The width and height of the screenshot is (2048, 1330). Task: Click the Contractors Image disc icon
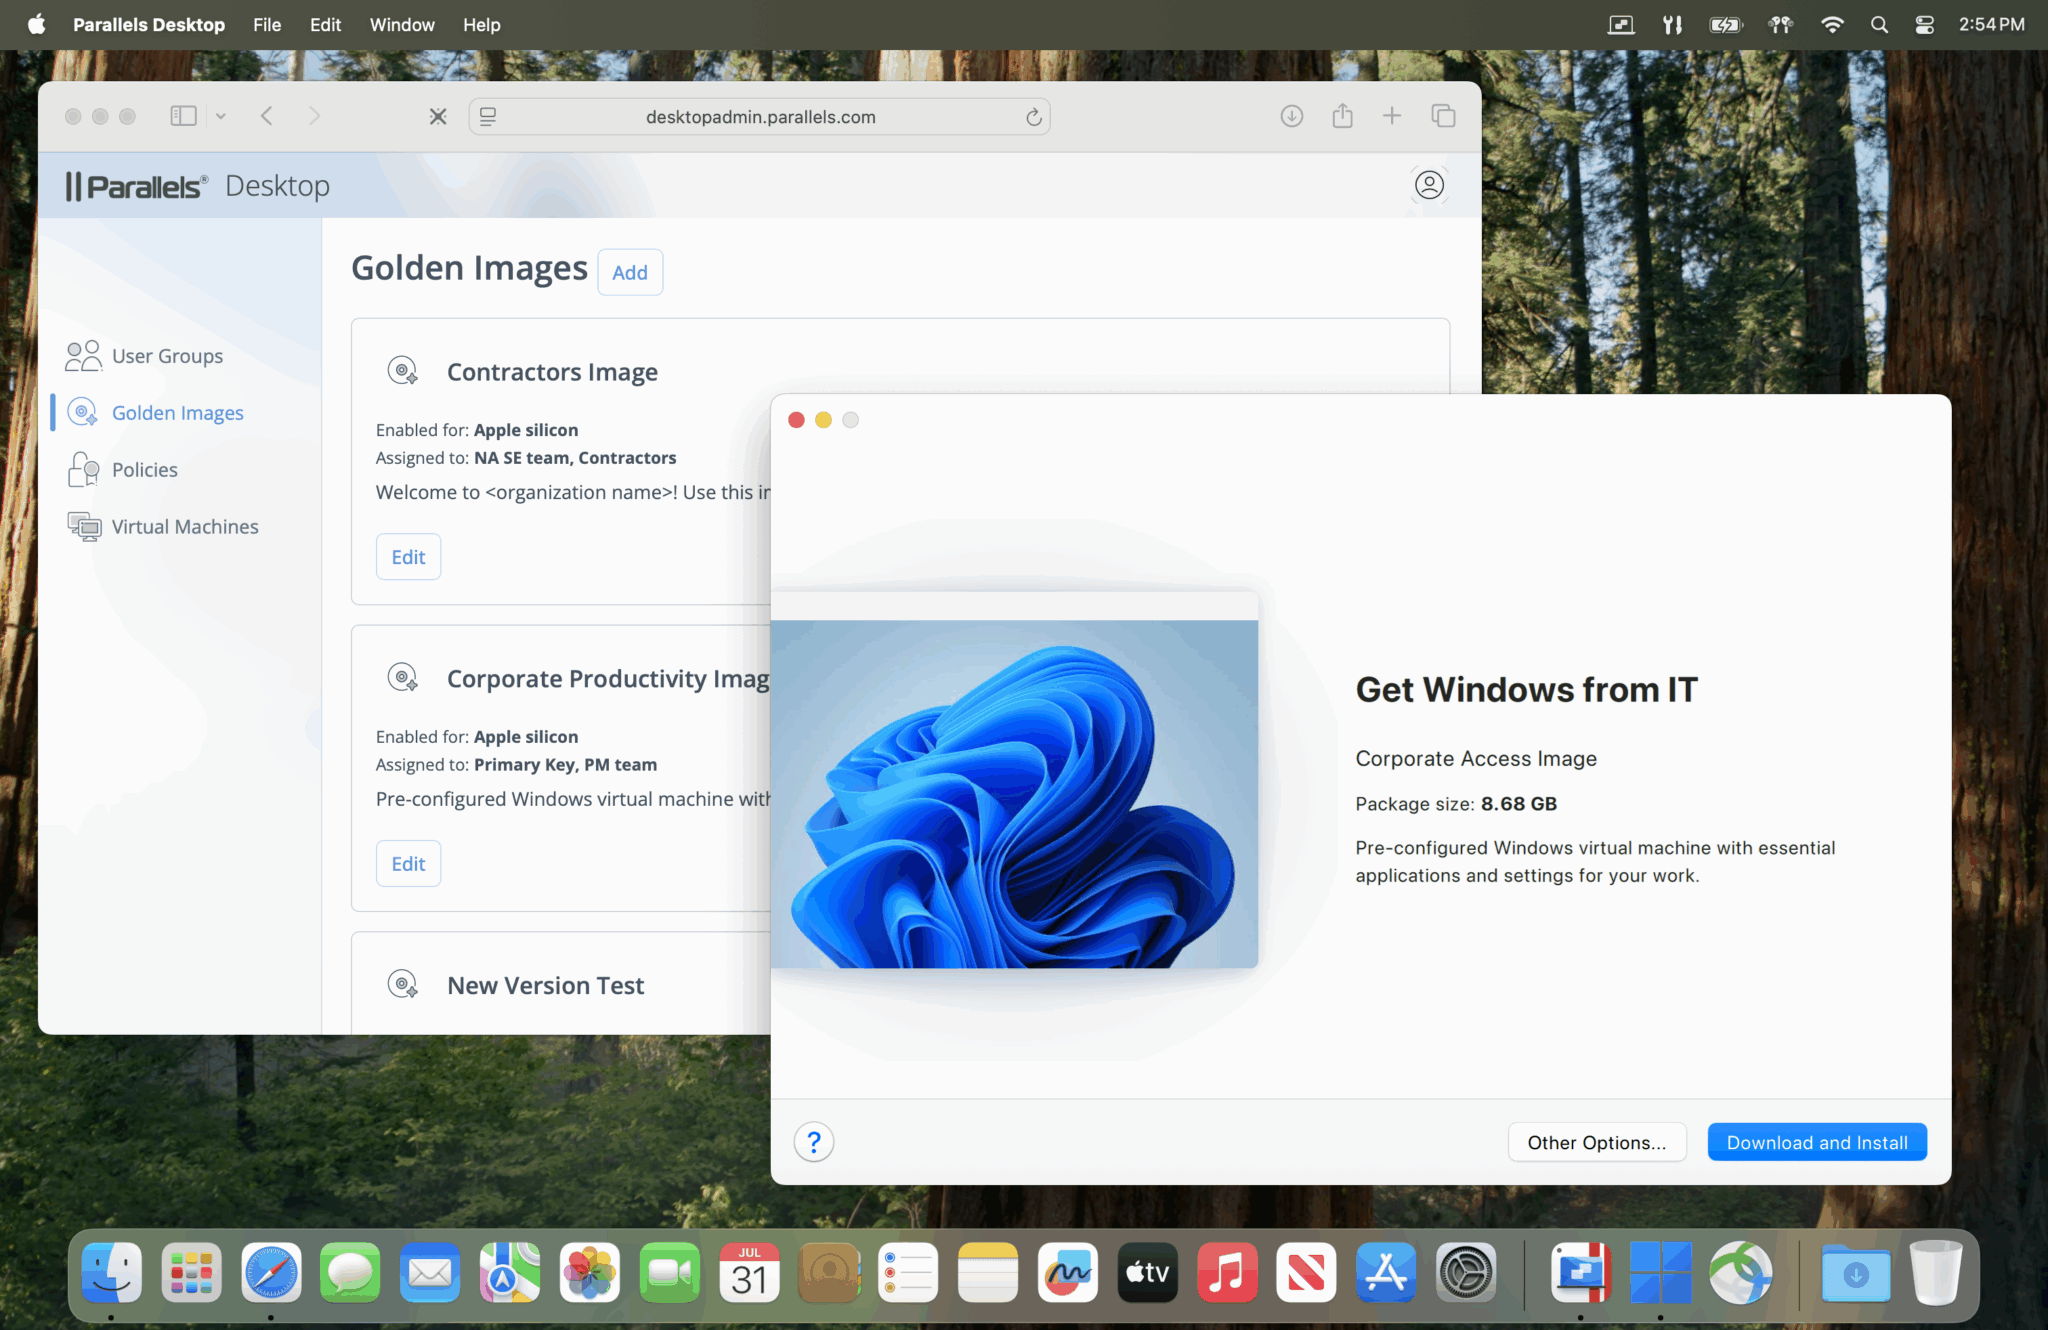403,369
